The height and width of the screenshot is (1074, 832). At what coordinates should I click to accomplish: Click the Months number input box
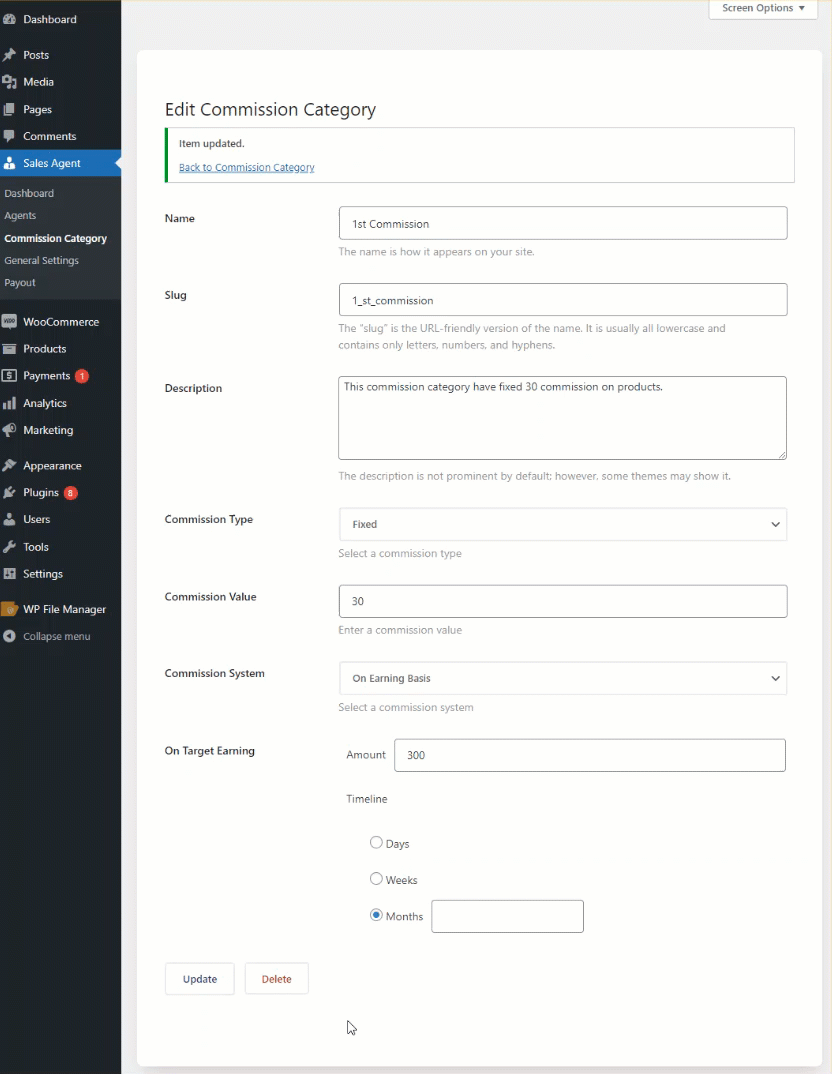[x=507, y=916]
